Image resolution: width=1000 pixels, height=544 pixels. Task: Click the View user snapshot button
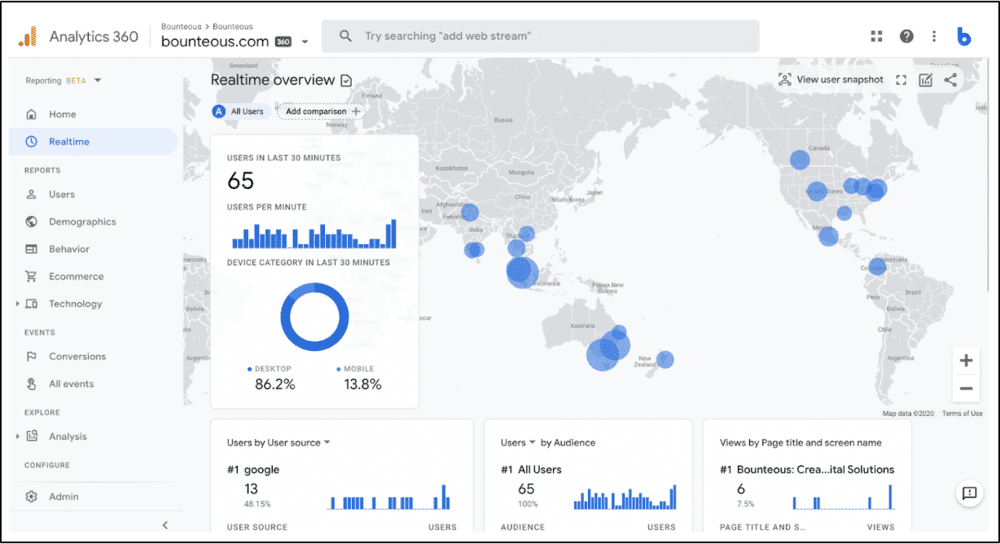831,80
